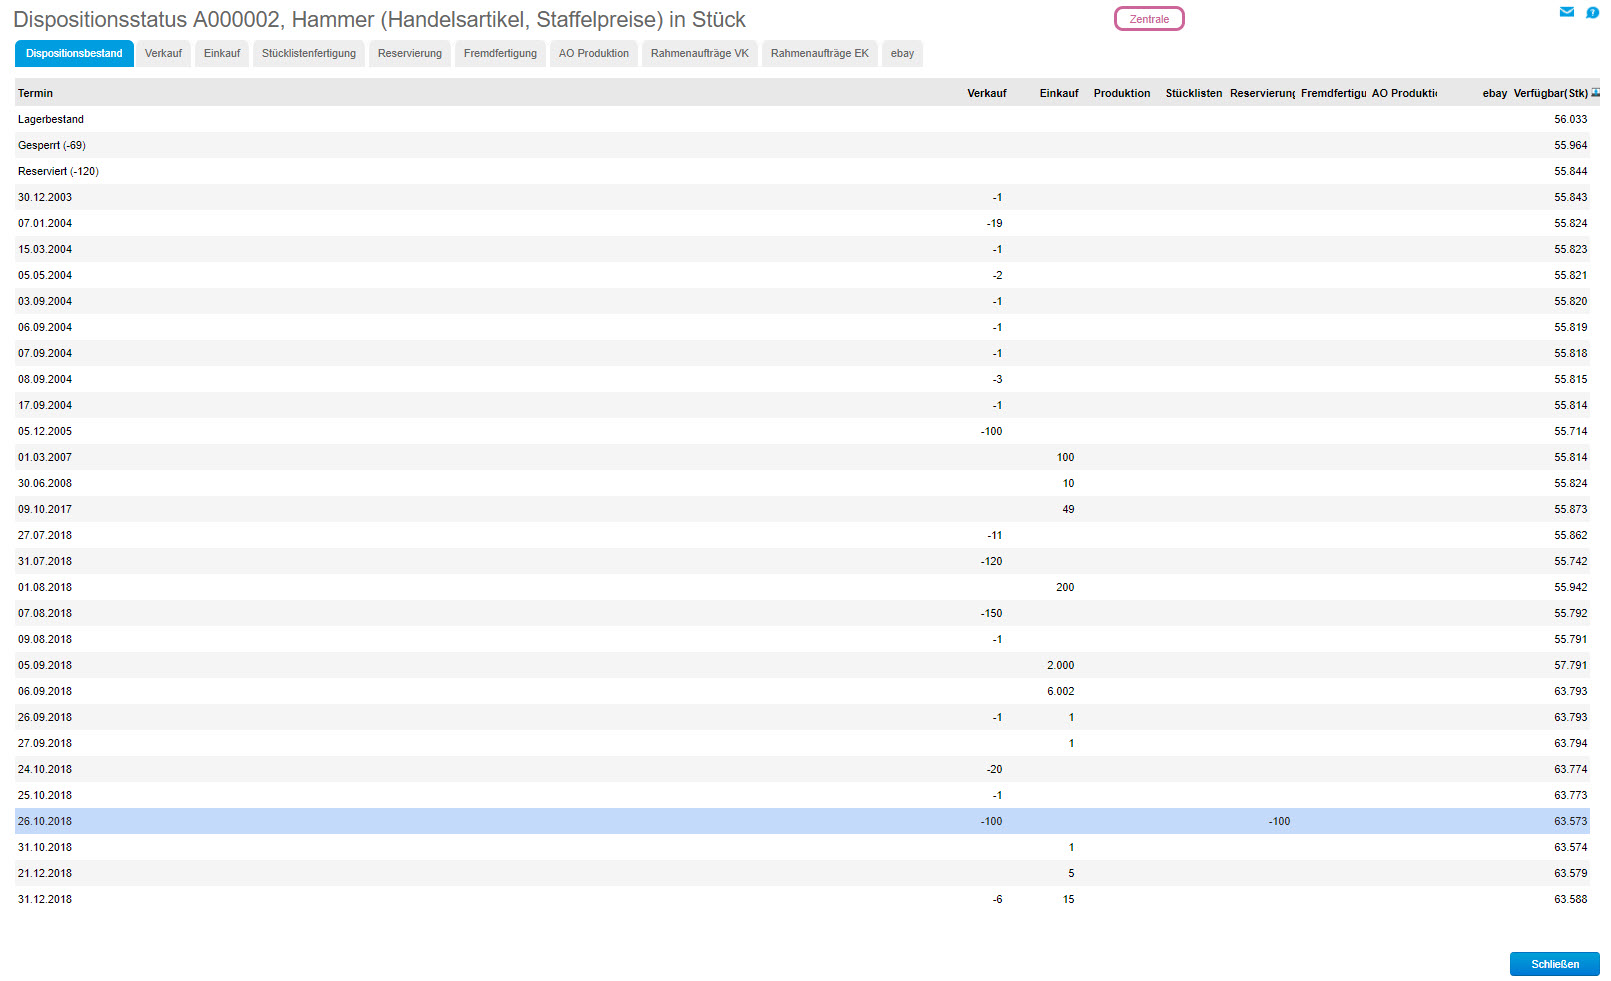Click the date 31.10.2018
The image size is (1611, 981).
click(45, 847)
